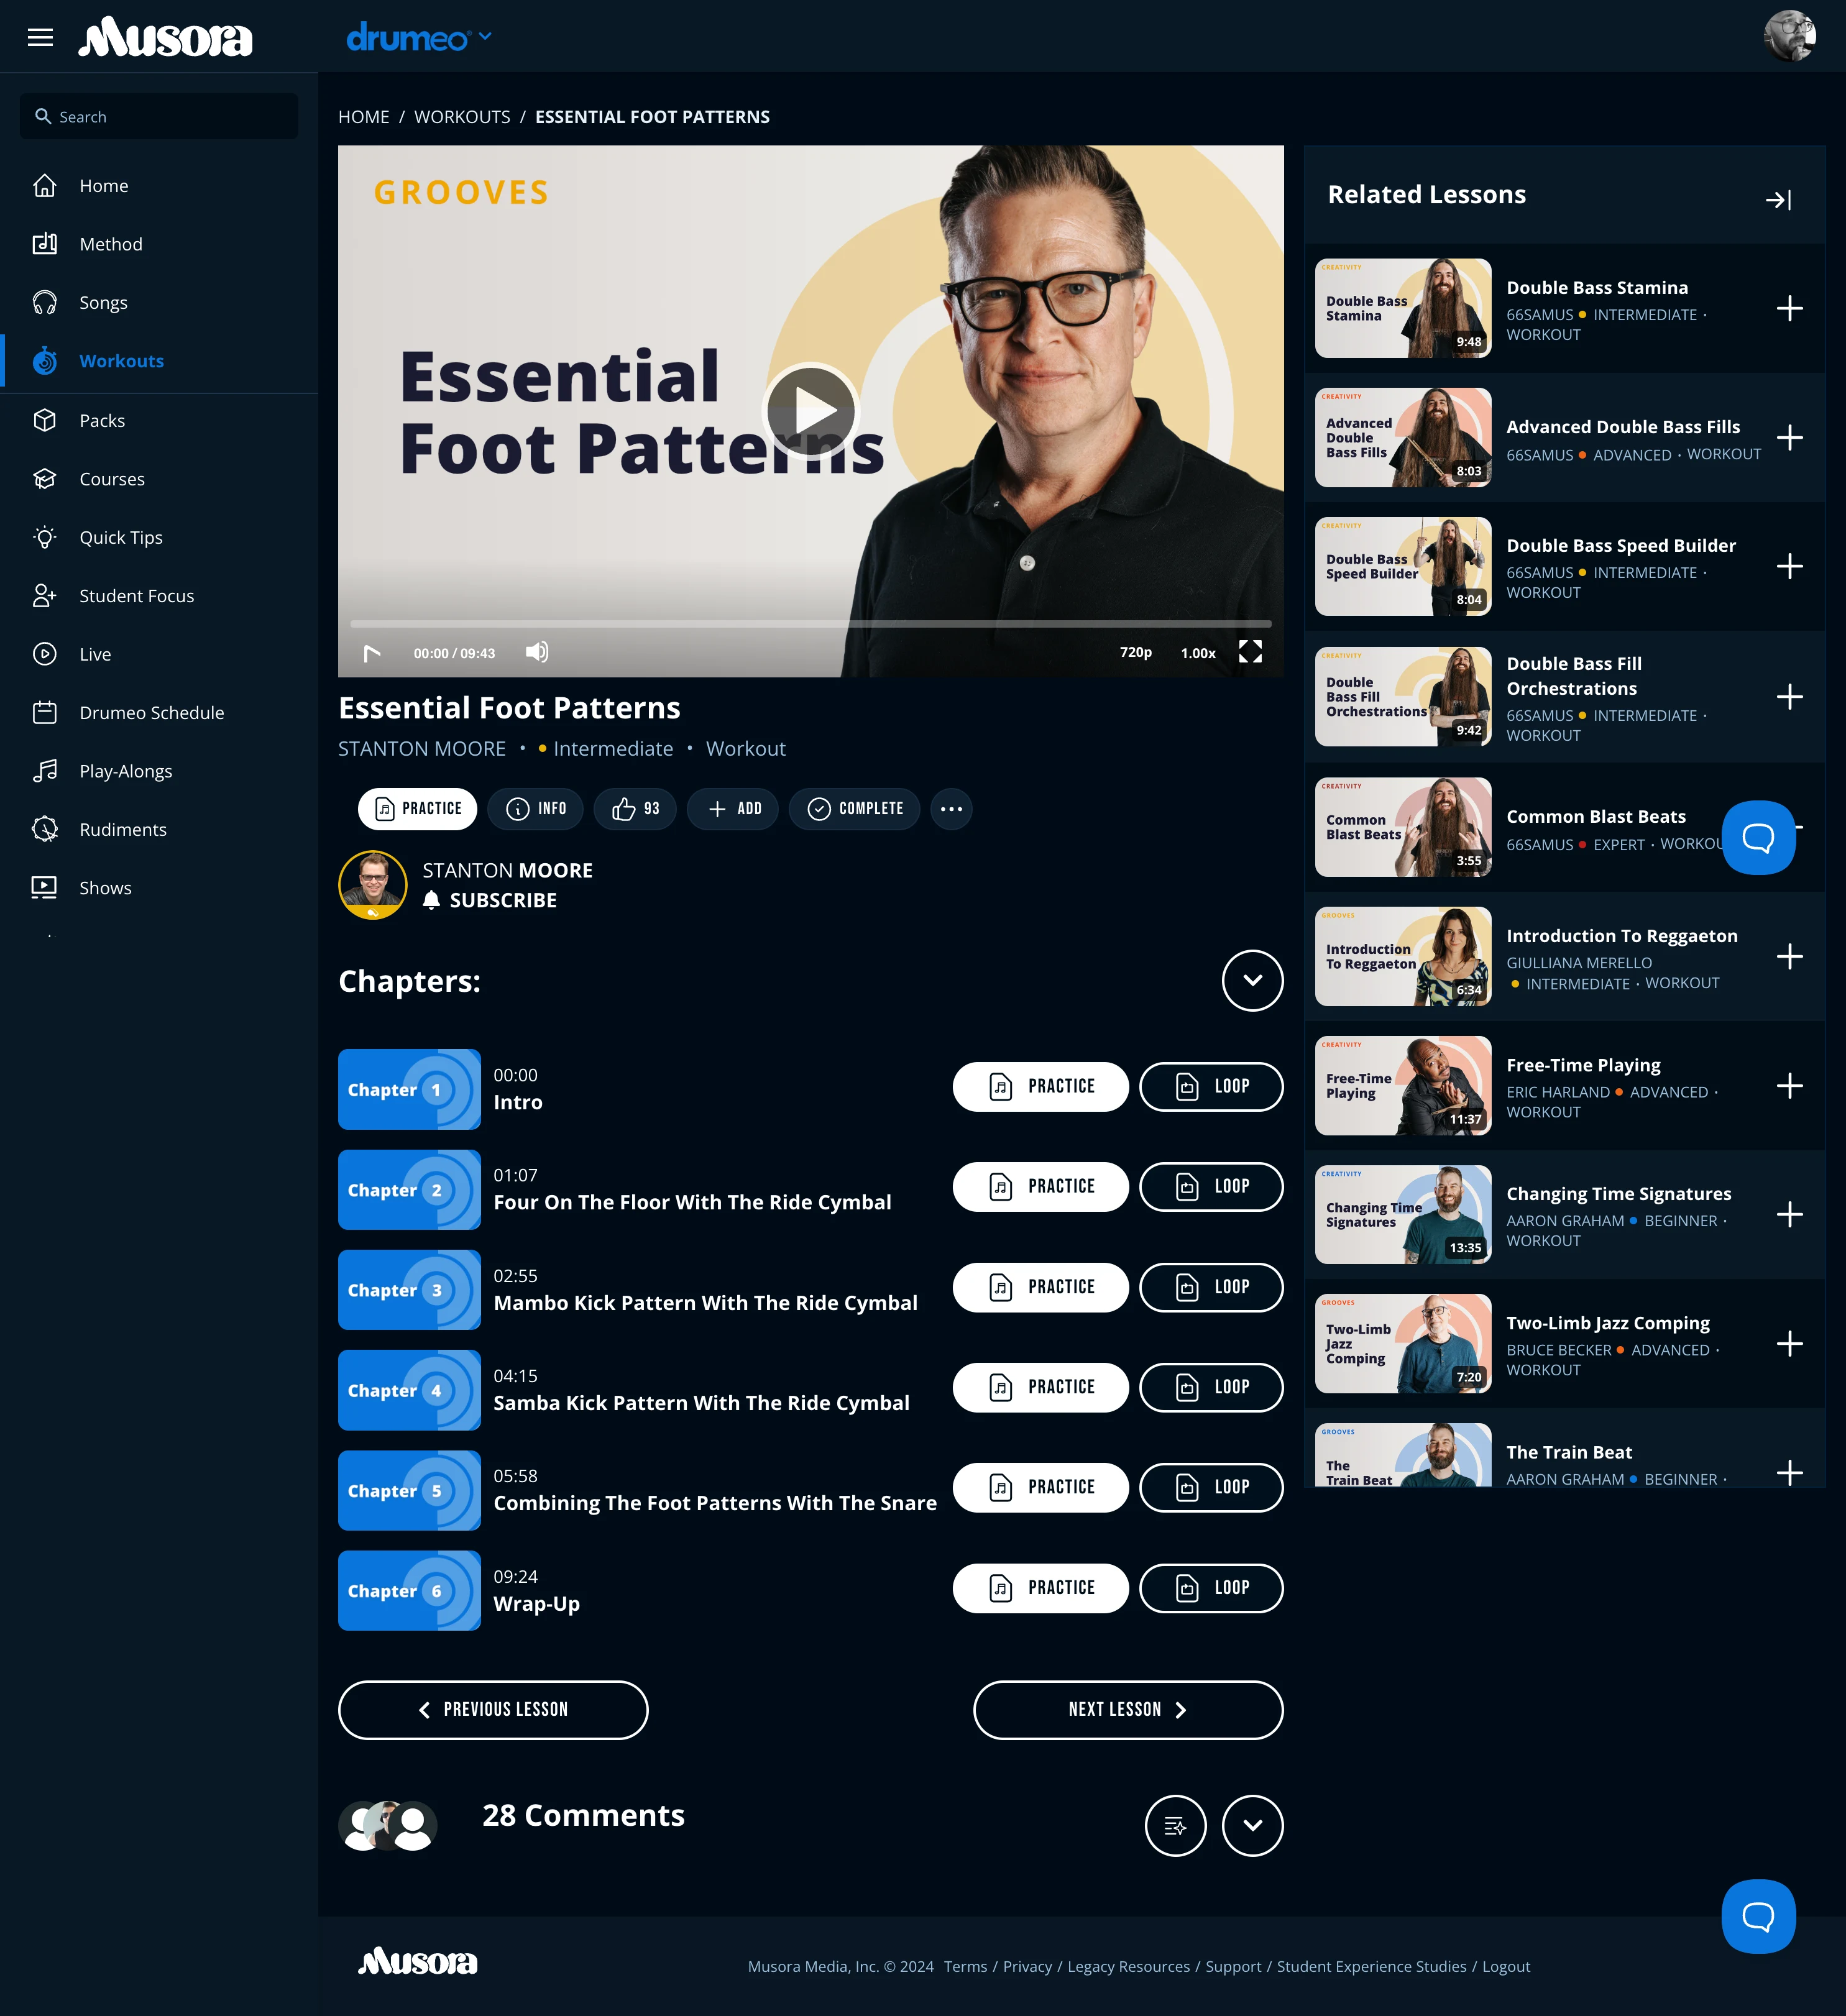Click the video player flag icon
This screenshot has height=2016, width=1846.
pos(372,653)
